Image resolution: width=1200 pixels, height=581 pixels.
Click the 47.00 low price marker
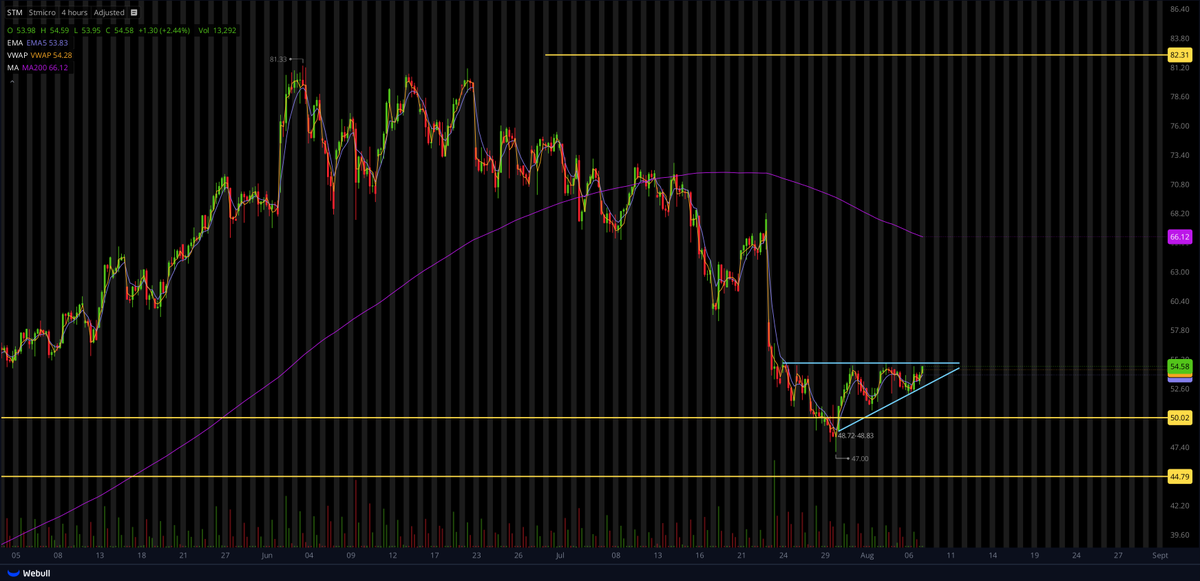858,458
